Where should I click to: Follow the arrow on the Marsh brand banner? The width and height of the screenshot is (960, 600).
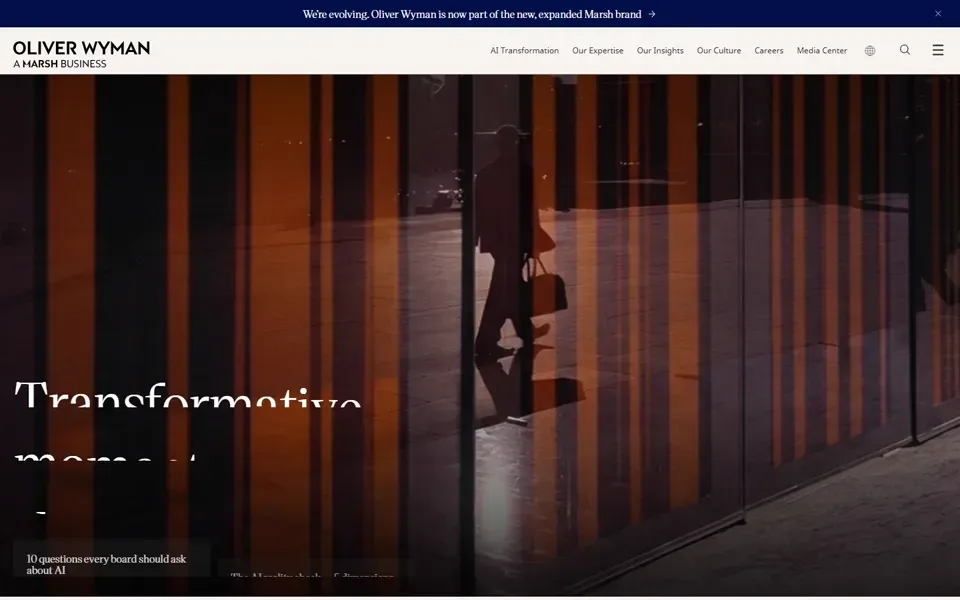click(x=651, y=14)
